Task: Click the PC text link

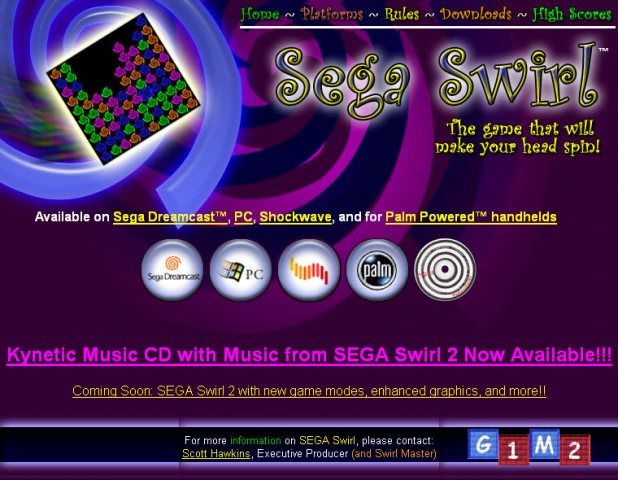Action: (x=243, y=217)
